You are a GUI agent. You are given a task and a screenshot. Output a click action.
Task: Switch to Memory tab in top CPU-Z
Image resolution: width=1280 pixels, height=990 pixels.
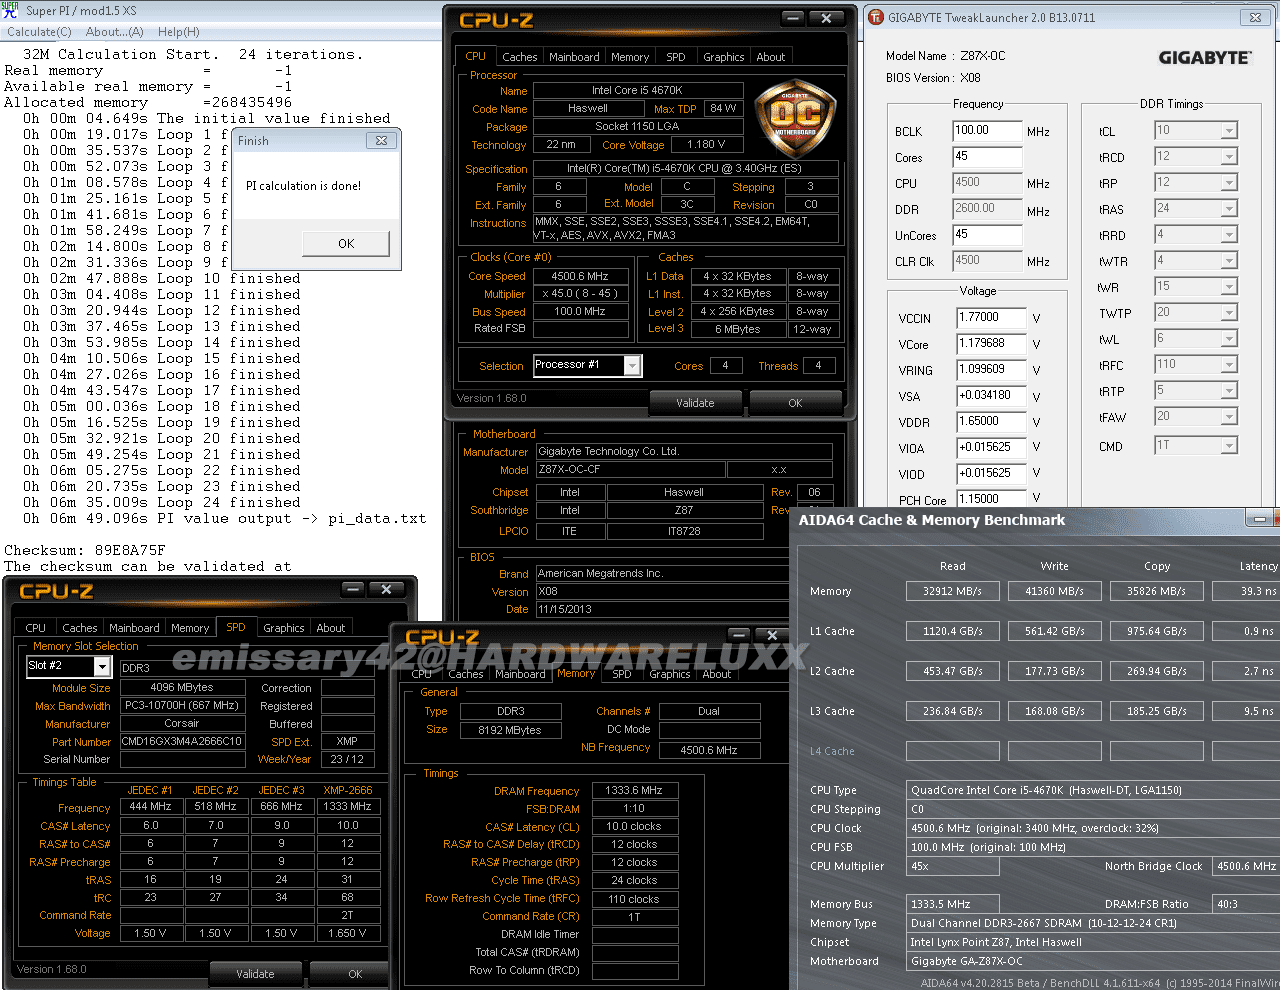630,57
